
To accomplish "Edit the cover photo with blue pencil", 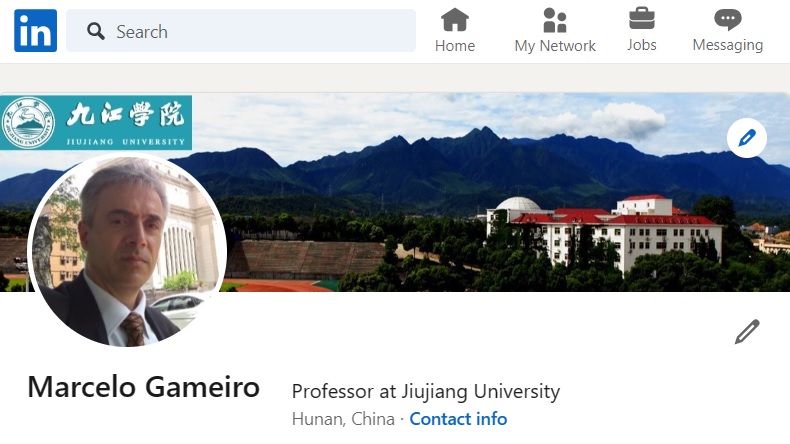I will pos(747,138).
